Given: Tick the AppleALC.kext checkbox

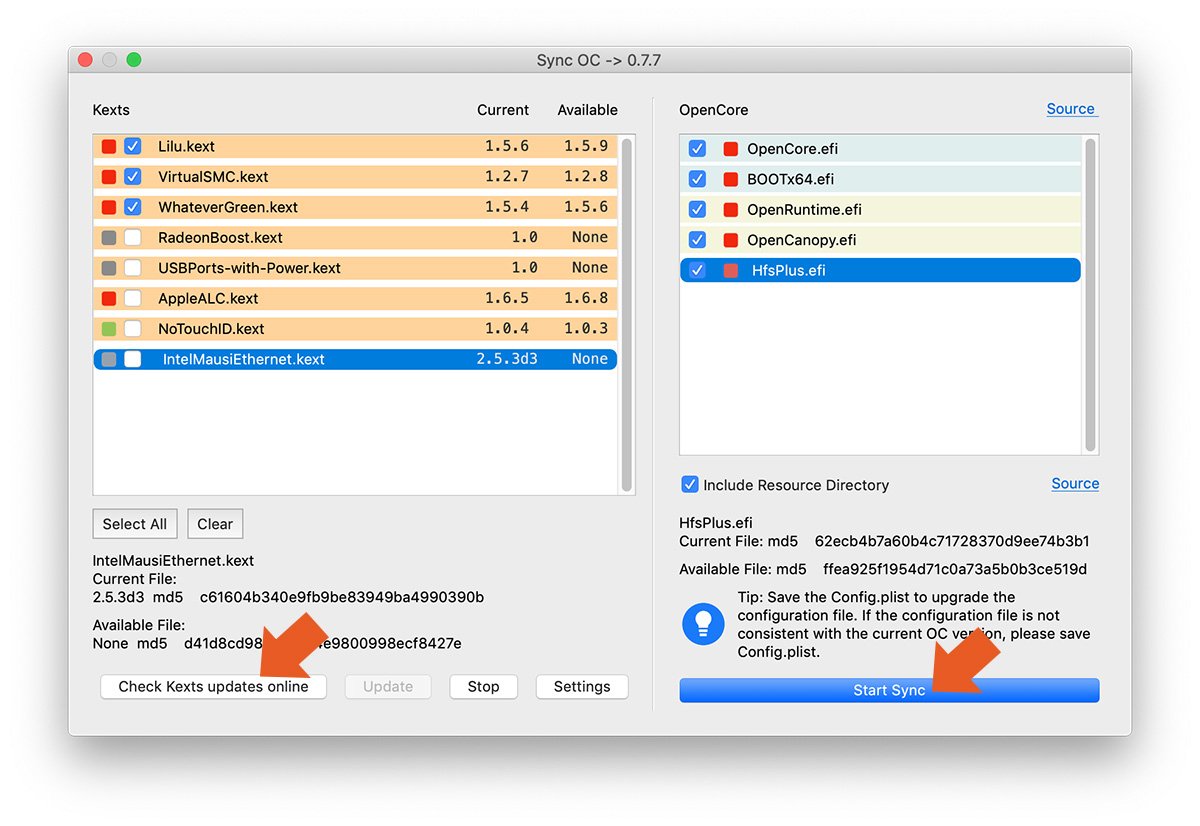Looking at the screenshot, I should tap(133, 298).
